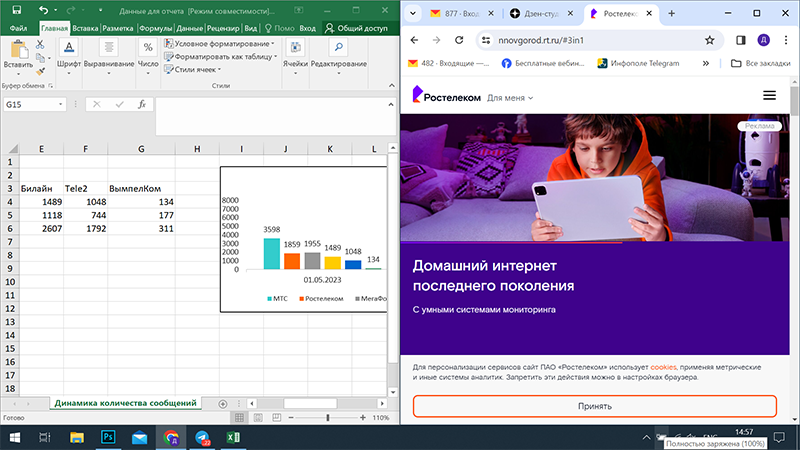Image resolution: width=800 pixels, height=450 pixels.
Task: Open the Chrome side panel icon
Action: click(741, 40)
